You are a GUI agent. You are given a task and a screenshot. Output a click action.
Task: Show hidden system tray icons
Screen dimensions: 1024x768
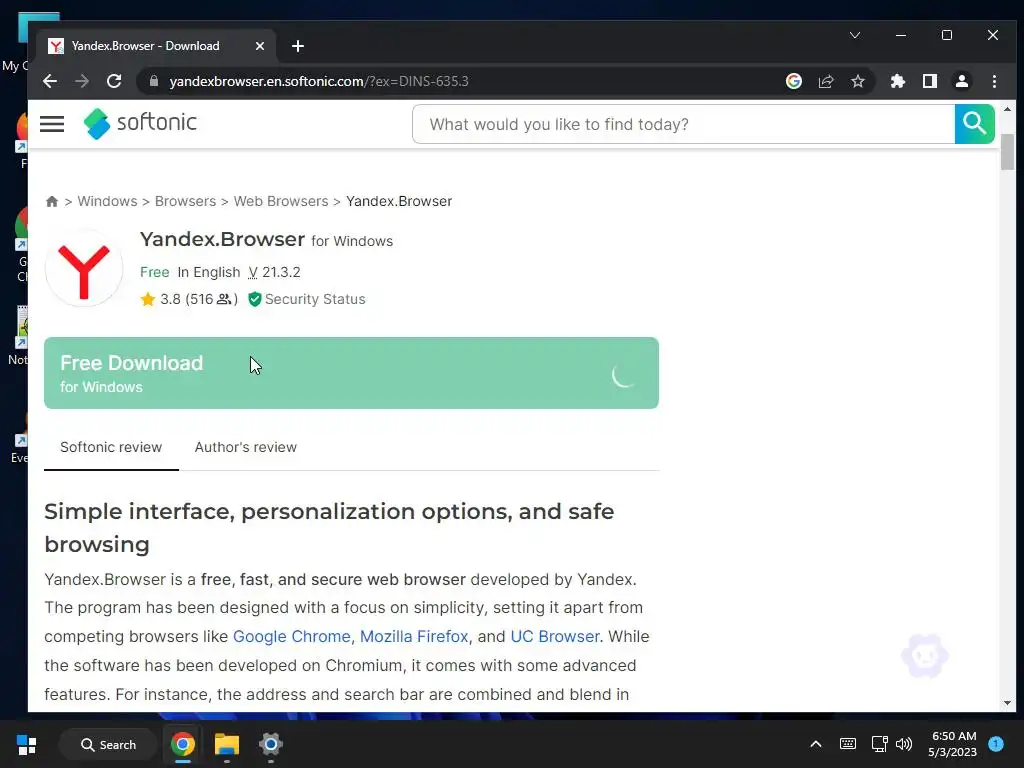coord(816,744)
